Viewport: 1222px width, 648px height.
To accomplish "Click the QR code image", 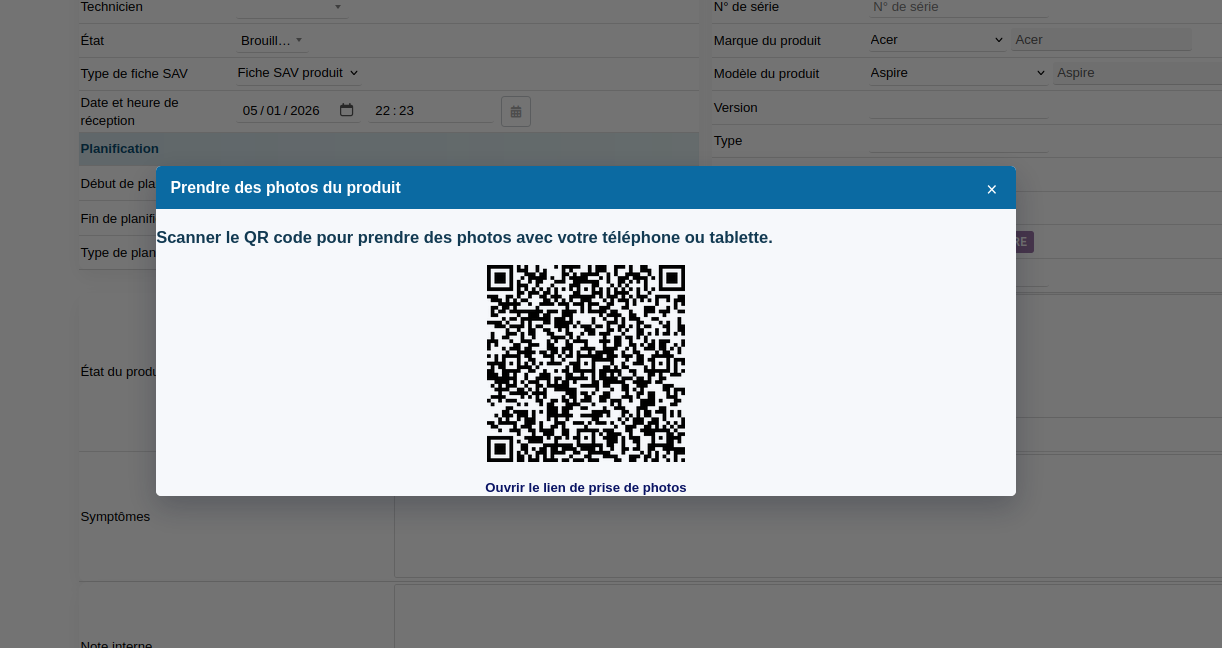I will click(586, 363).
